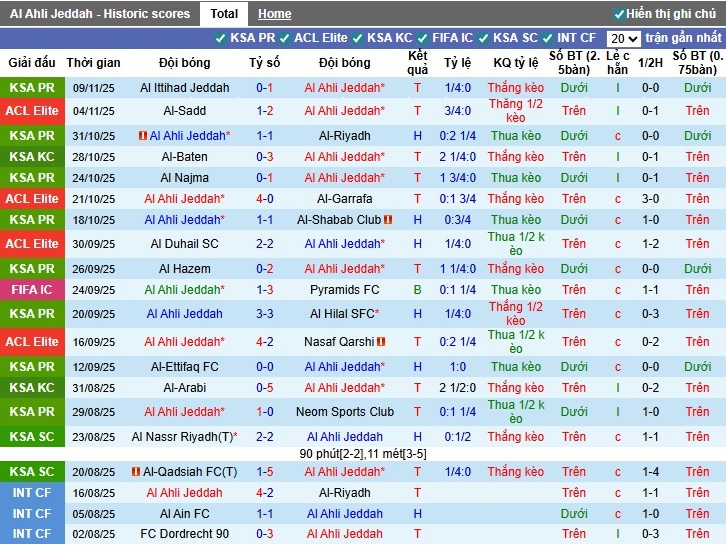
Task: Open the Pyramids FC team link
Action: (x=344, y=290)
